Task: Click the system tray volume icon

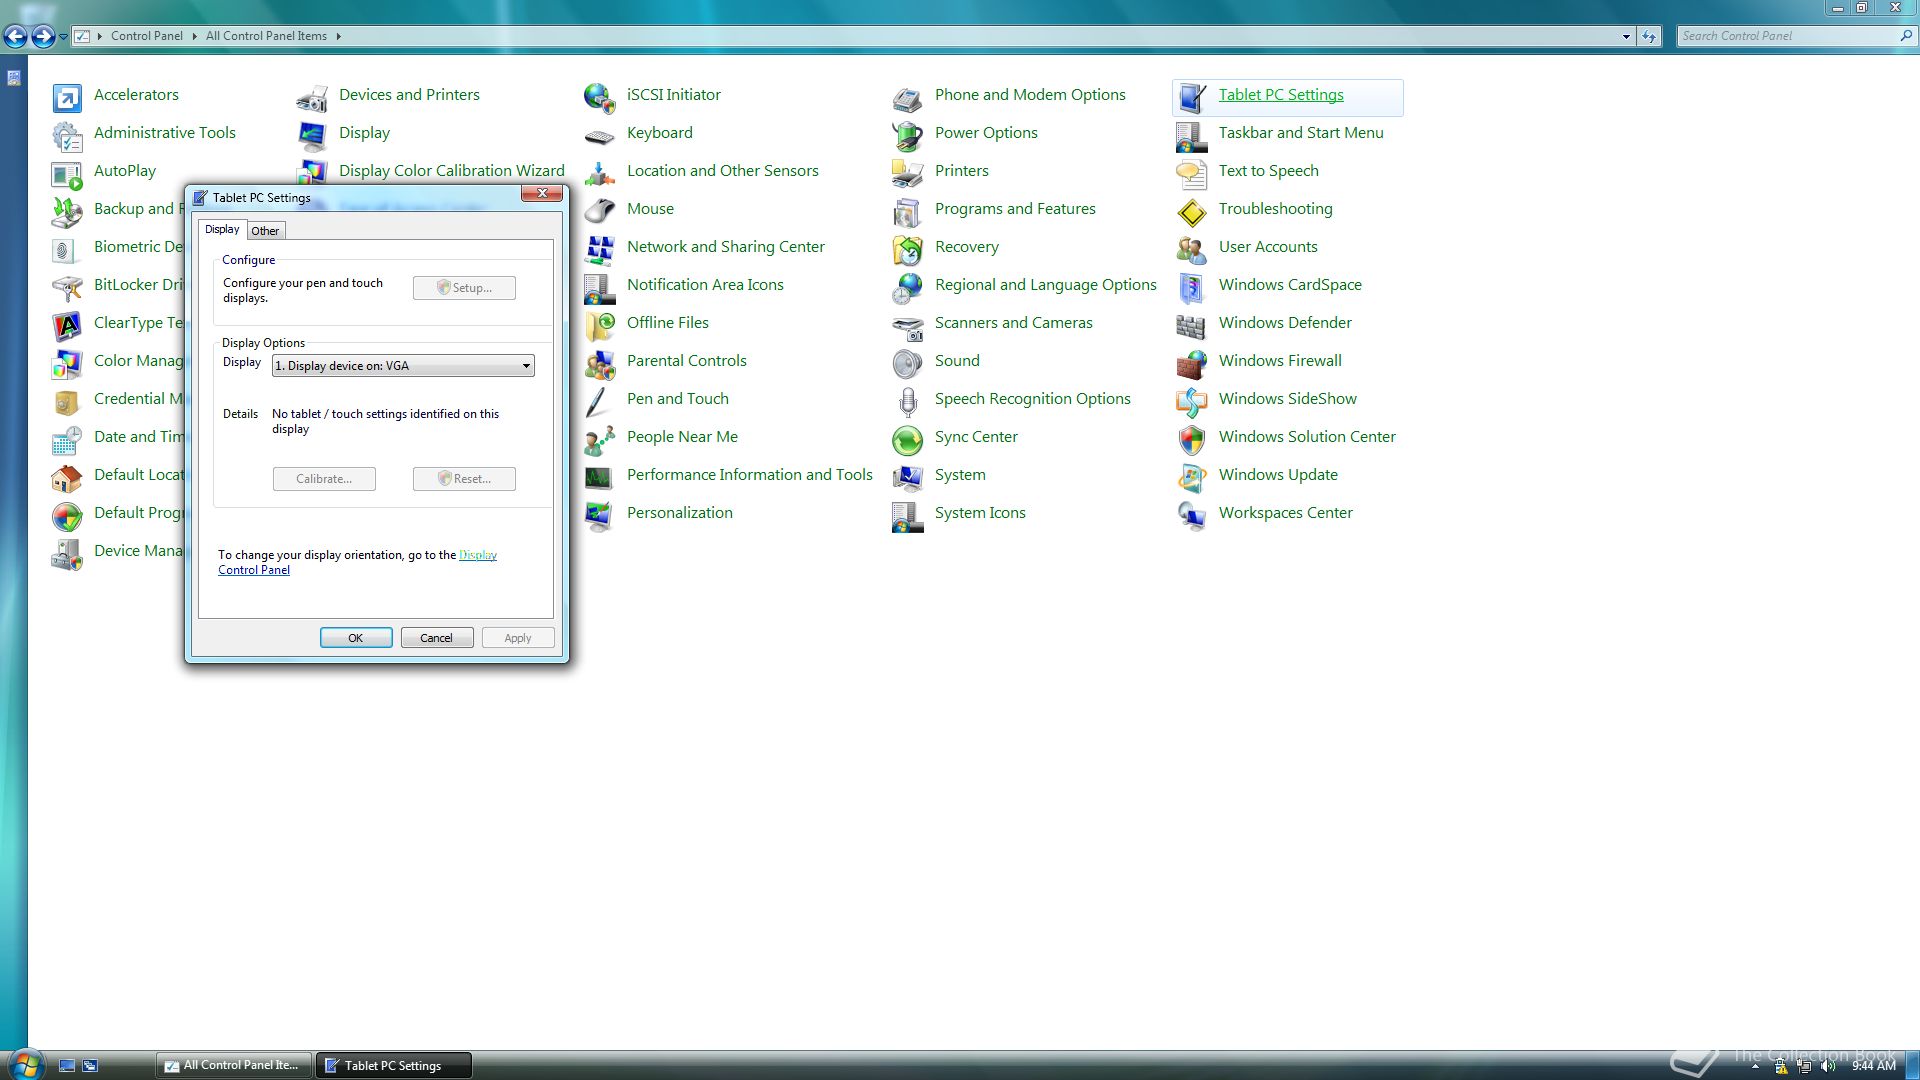Action: (1828, 1066)
